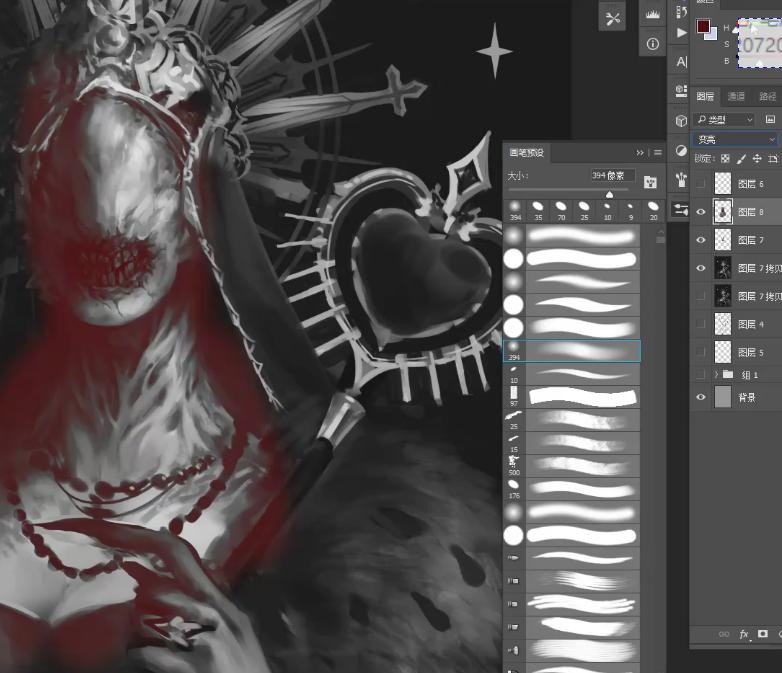
Task: Expand the 组 1 layer group
Action: pyautogui.click(x=716, y=374)
